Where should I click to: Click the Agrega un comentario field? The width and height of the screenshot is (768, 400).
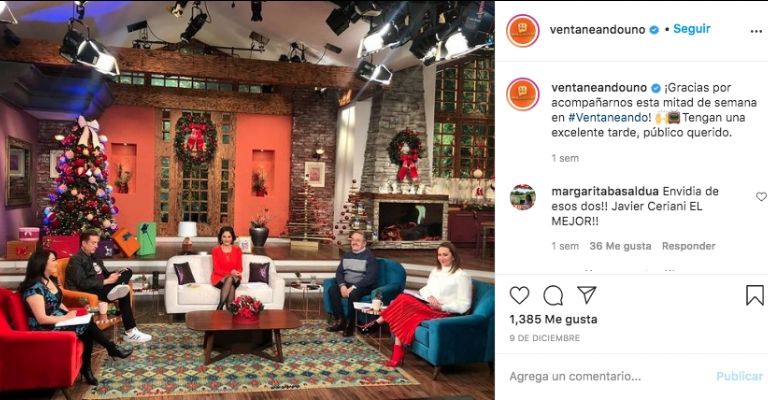(607, 376)
